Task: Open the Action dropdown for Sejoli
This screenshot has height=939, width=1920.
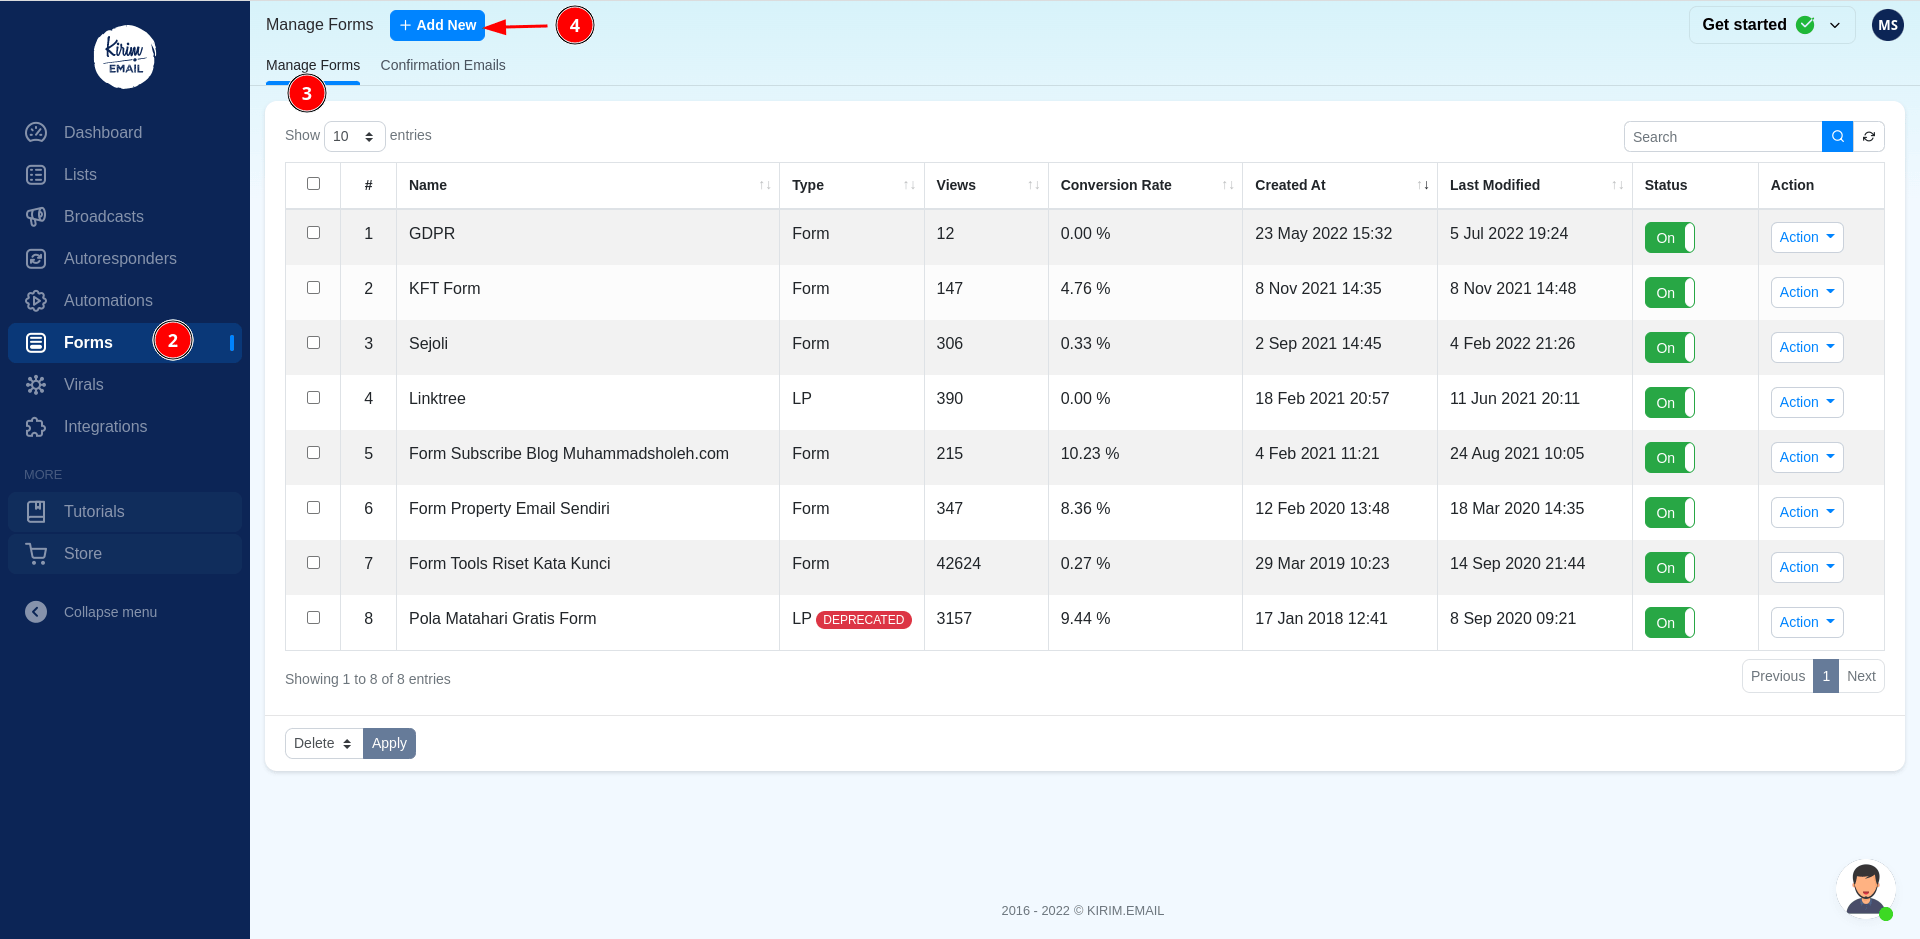Action: (x=1806, y=347)
